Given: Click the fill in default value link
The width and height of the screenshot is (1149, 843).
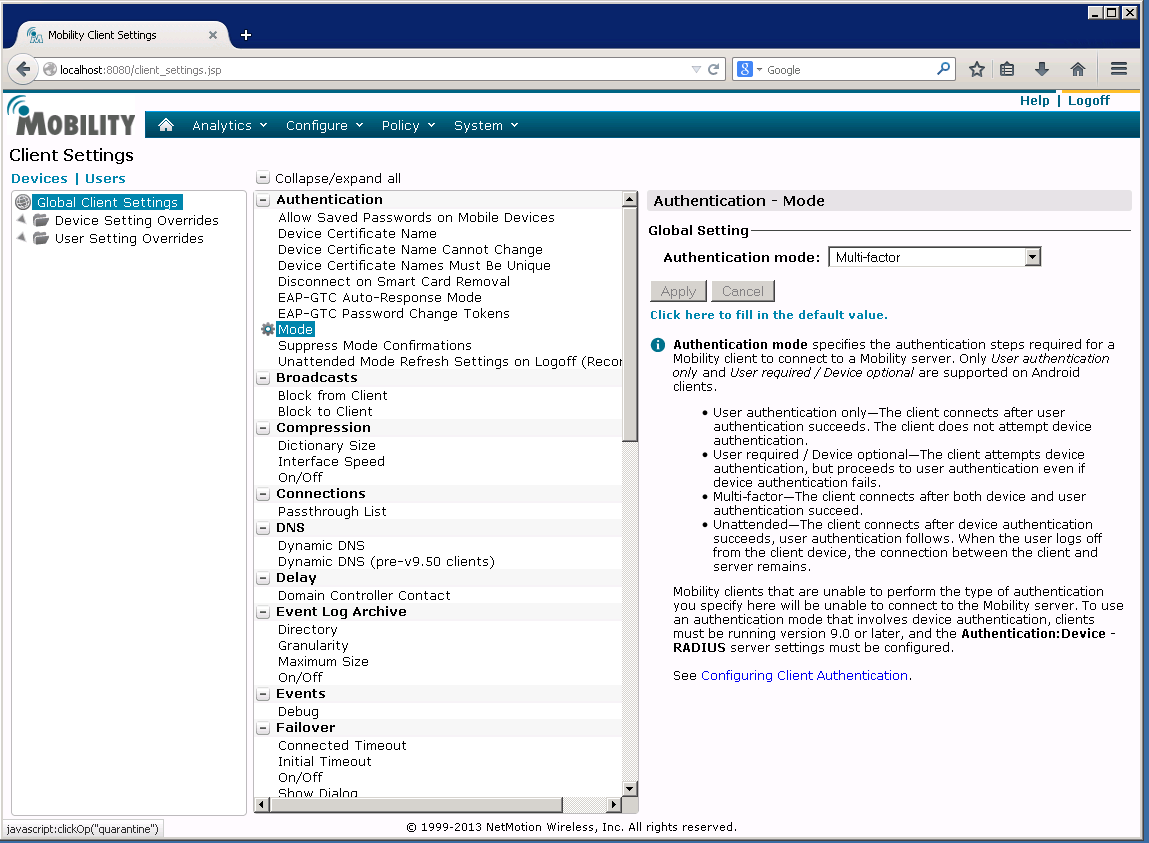Looking at the screenshot, I should click(x=768, y=315).
